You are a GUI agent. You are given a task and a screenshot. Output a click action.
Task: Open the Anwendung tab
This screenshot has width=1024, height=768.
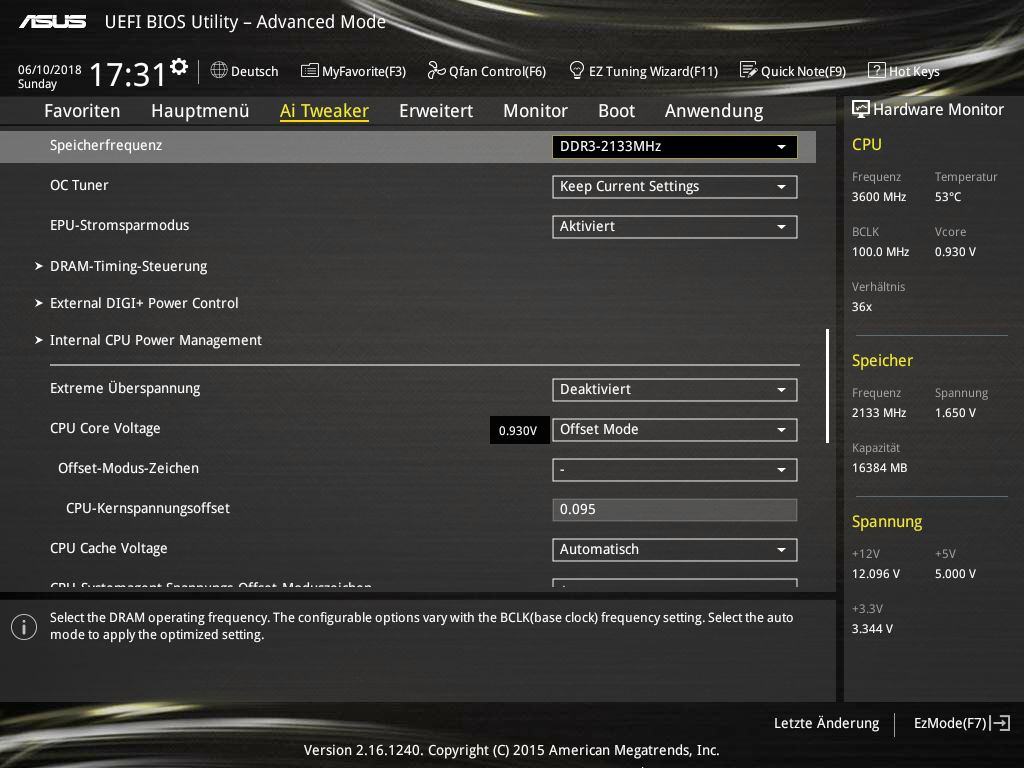point(714,111)
